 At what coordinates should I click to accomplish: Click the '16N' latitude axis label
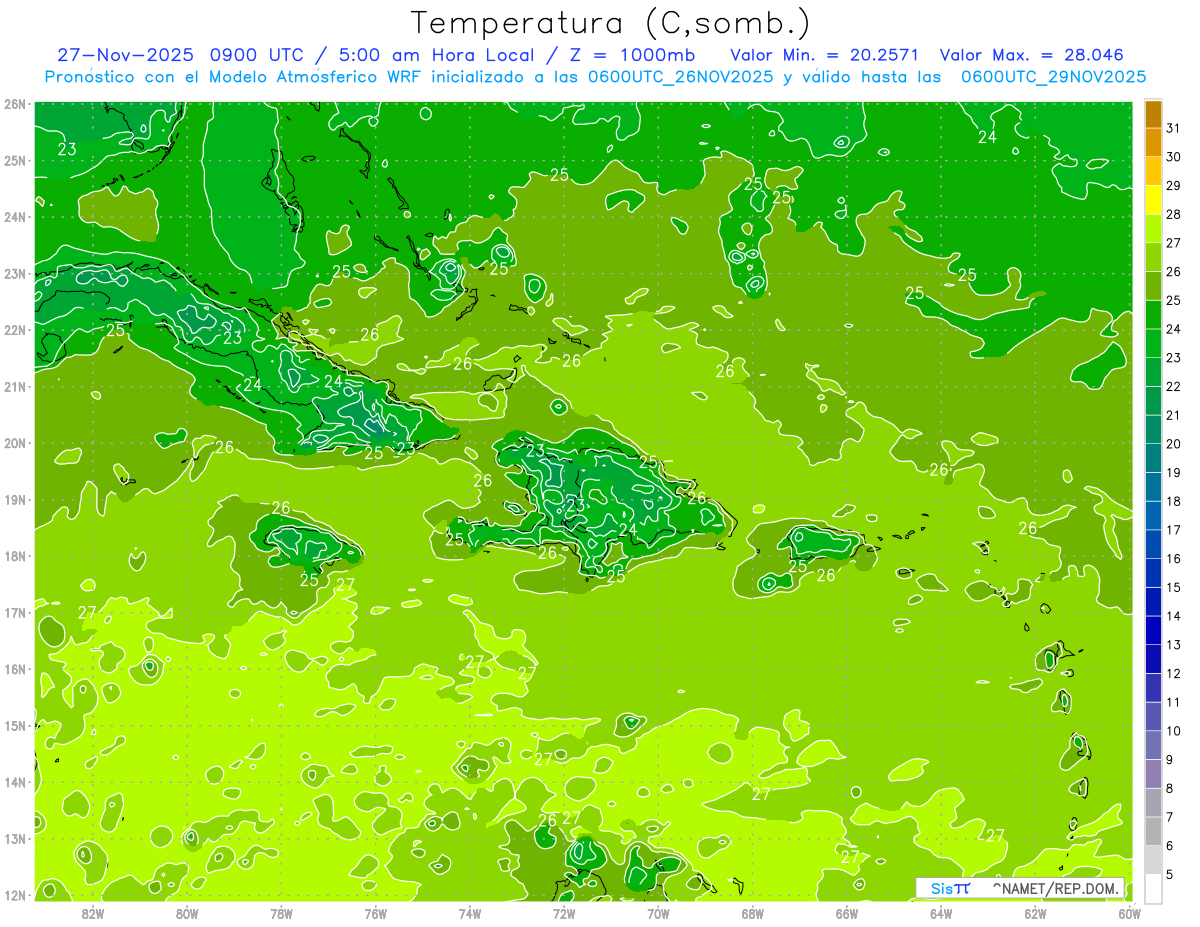(15, 669)
